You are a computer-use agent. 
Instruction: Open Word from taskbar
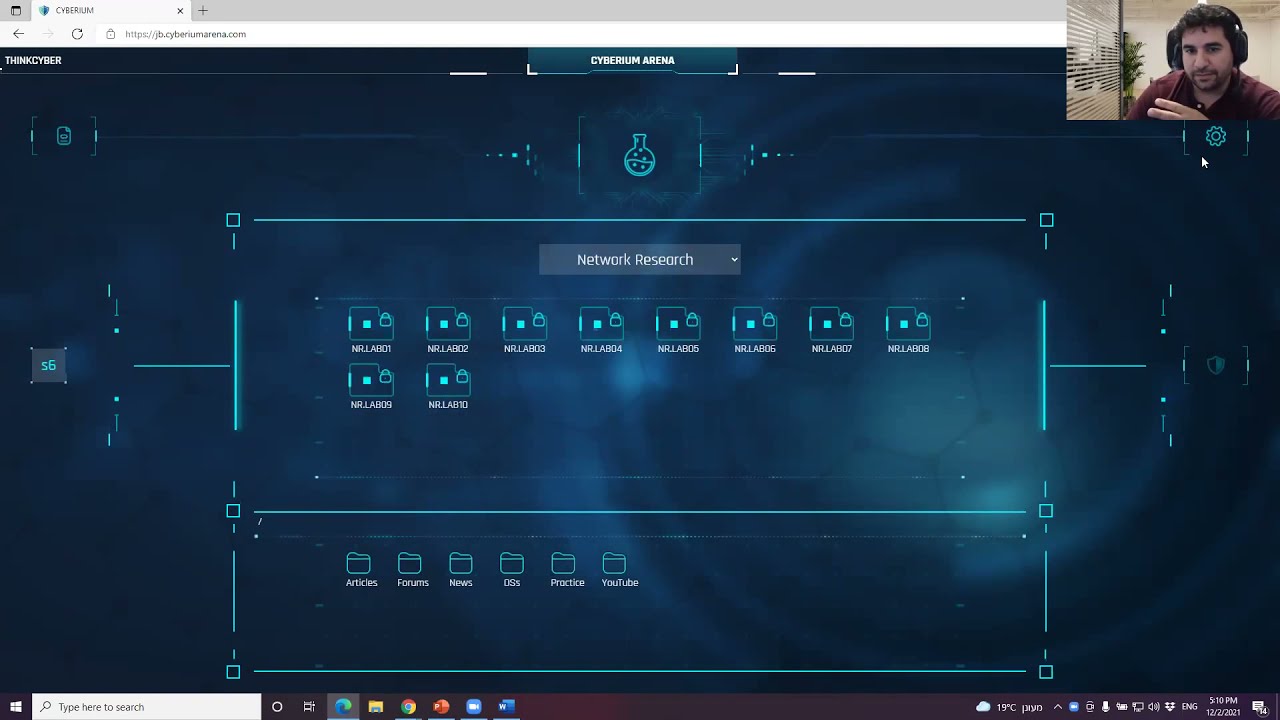506,707
